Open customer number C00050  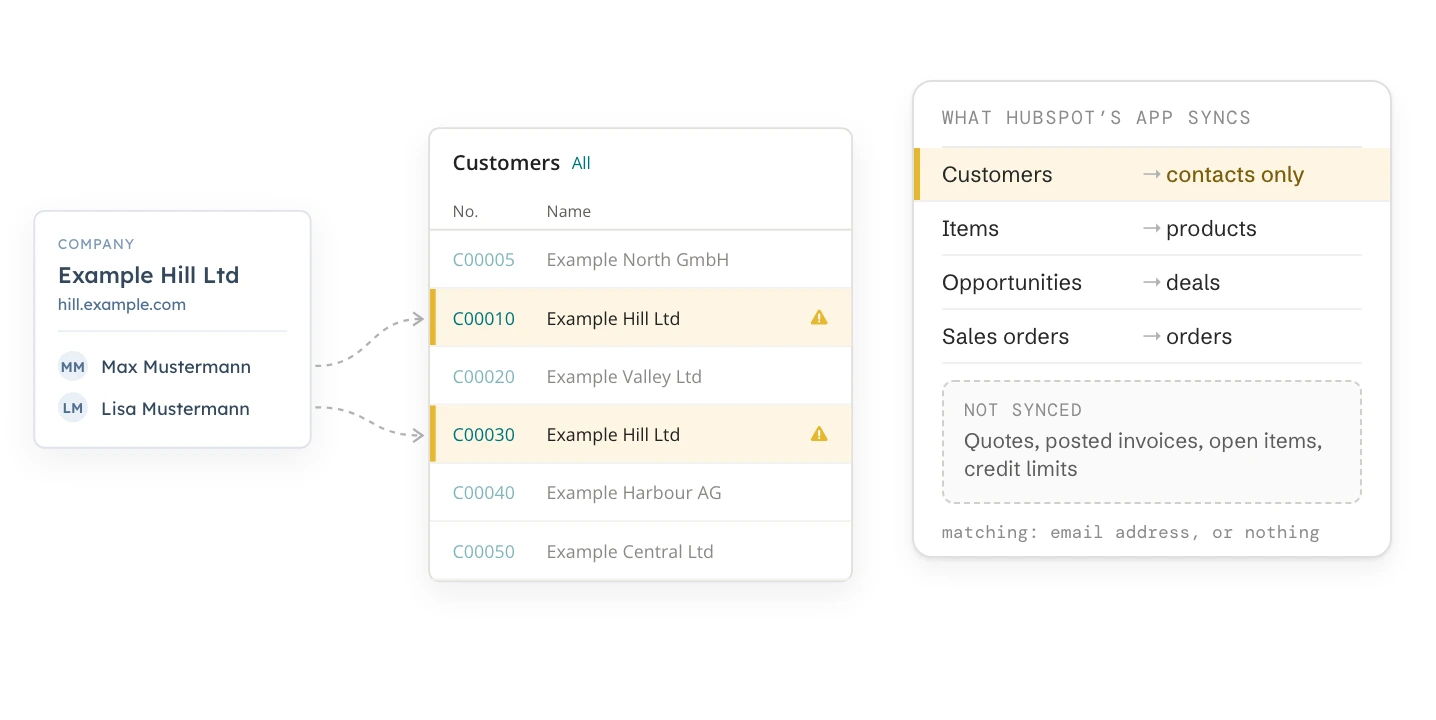coord(484,552)
